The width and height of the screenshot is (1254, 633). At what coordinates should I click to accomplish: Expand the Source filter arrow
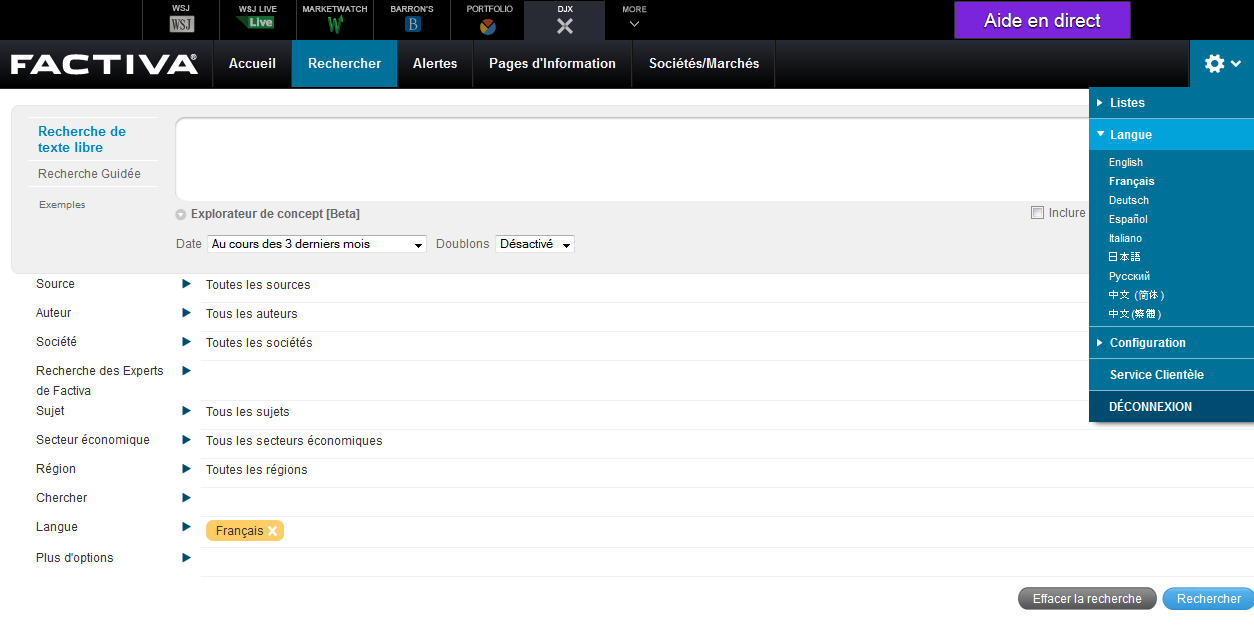click(186, 284)
